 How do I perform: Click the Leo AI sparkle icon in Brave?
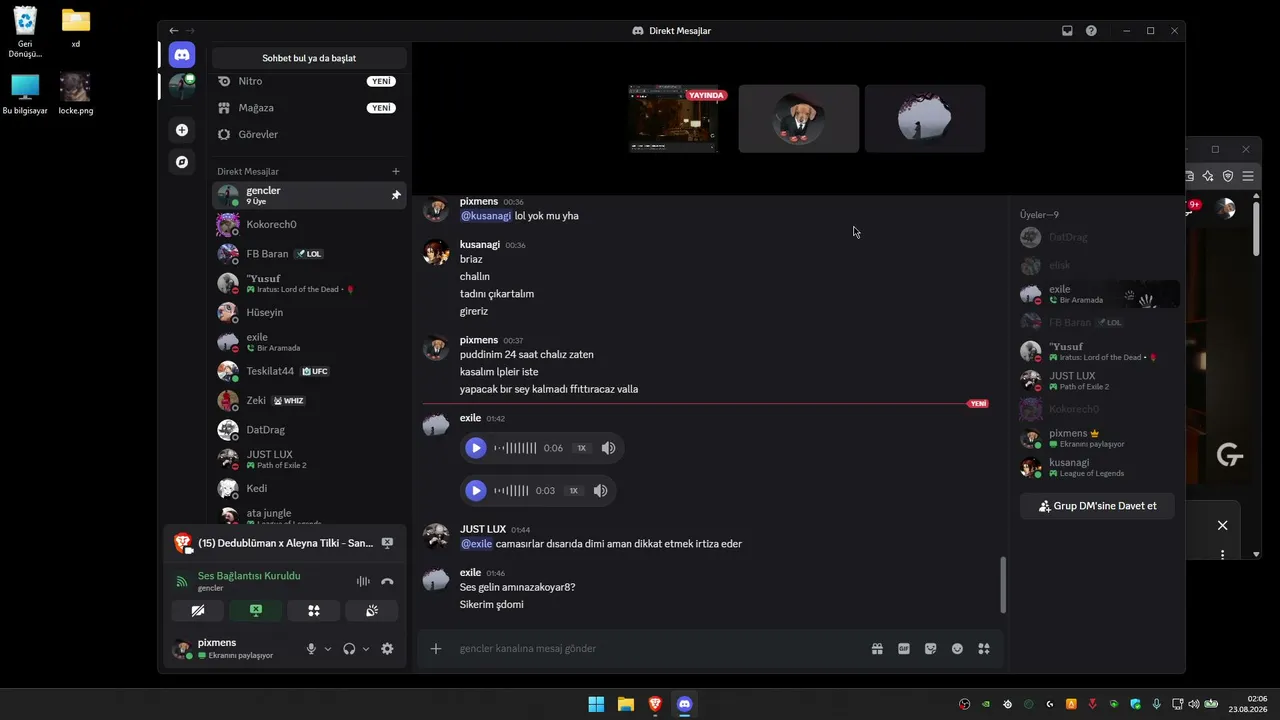(x=1208, y=176)
